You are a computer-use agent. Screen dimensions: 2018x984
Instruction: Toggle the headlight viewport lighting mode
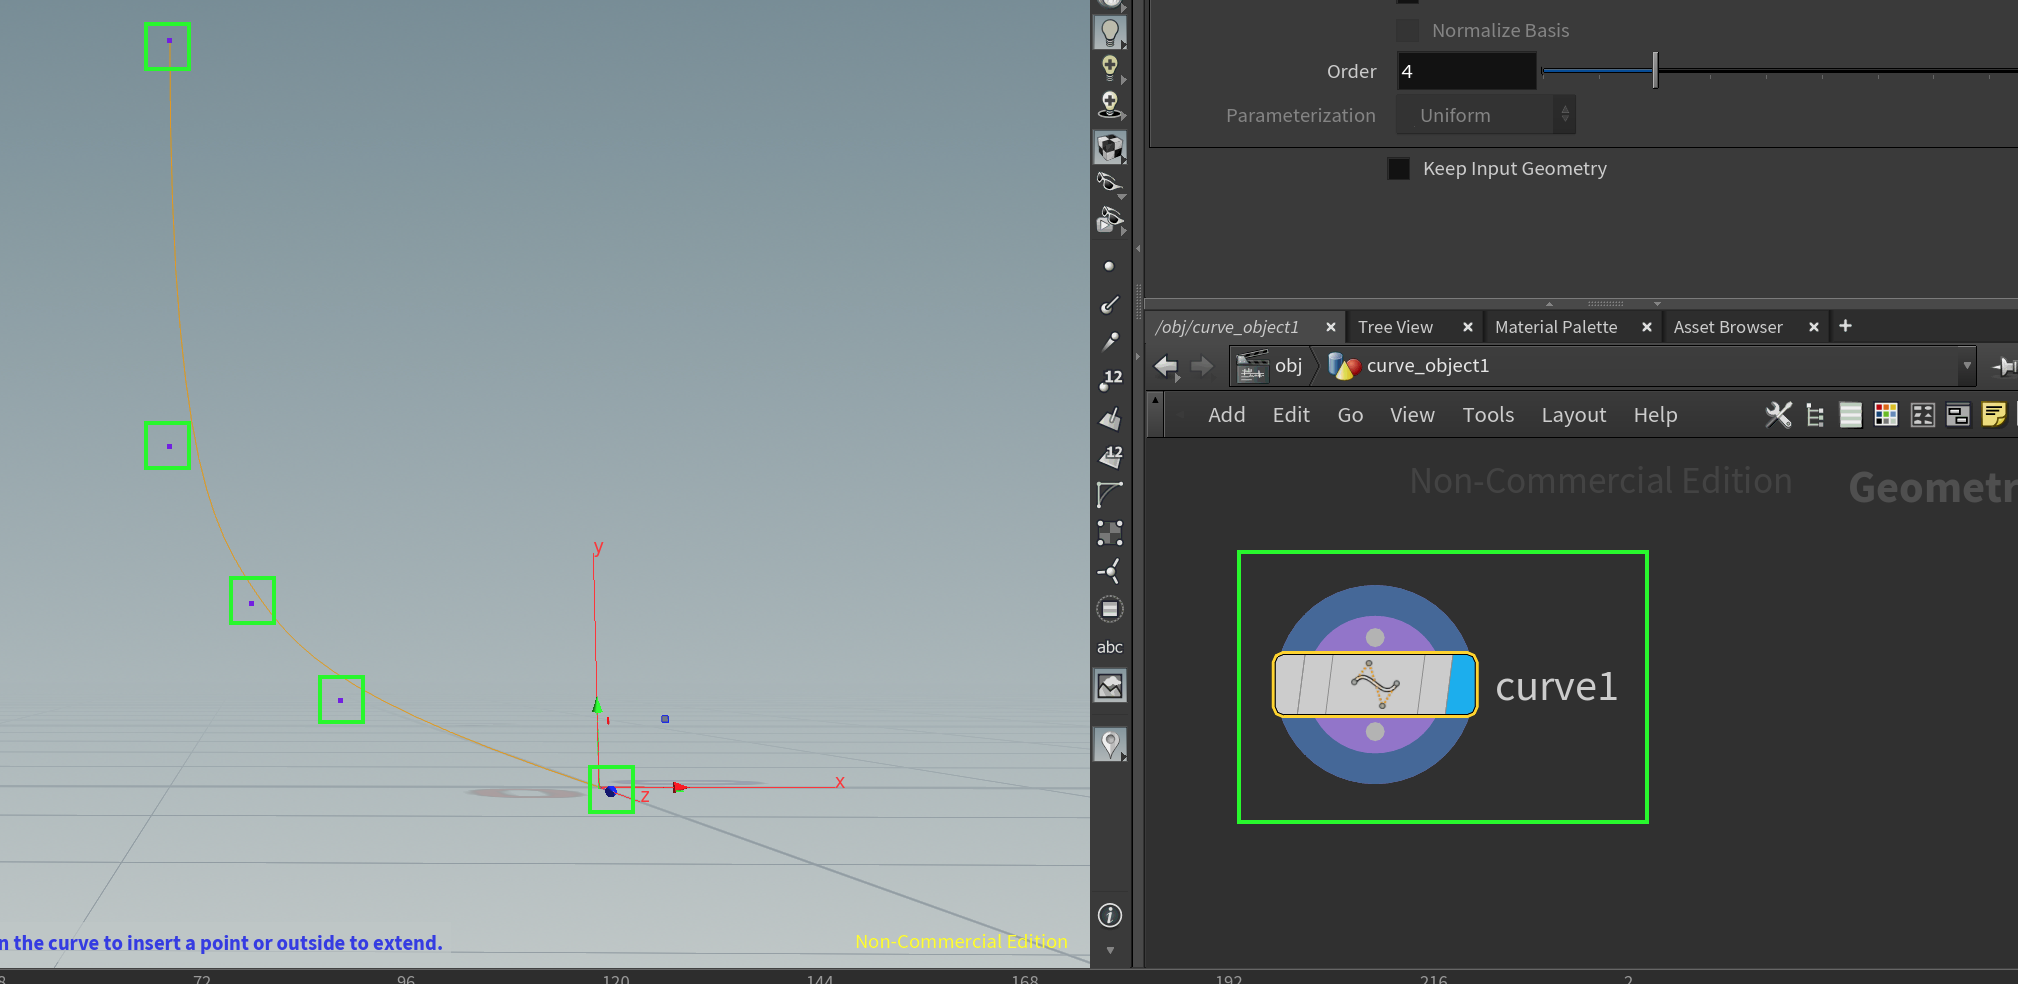pos(1110,31)
